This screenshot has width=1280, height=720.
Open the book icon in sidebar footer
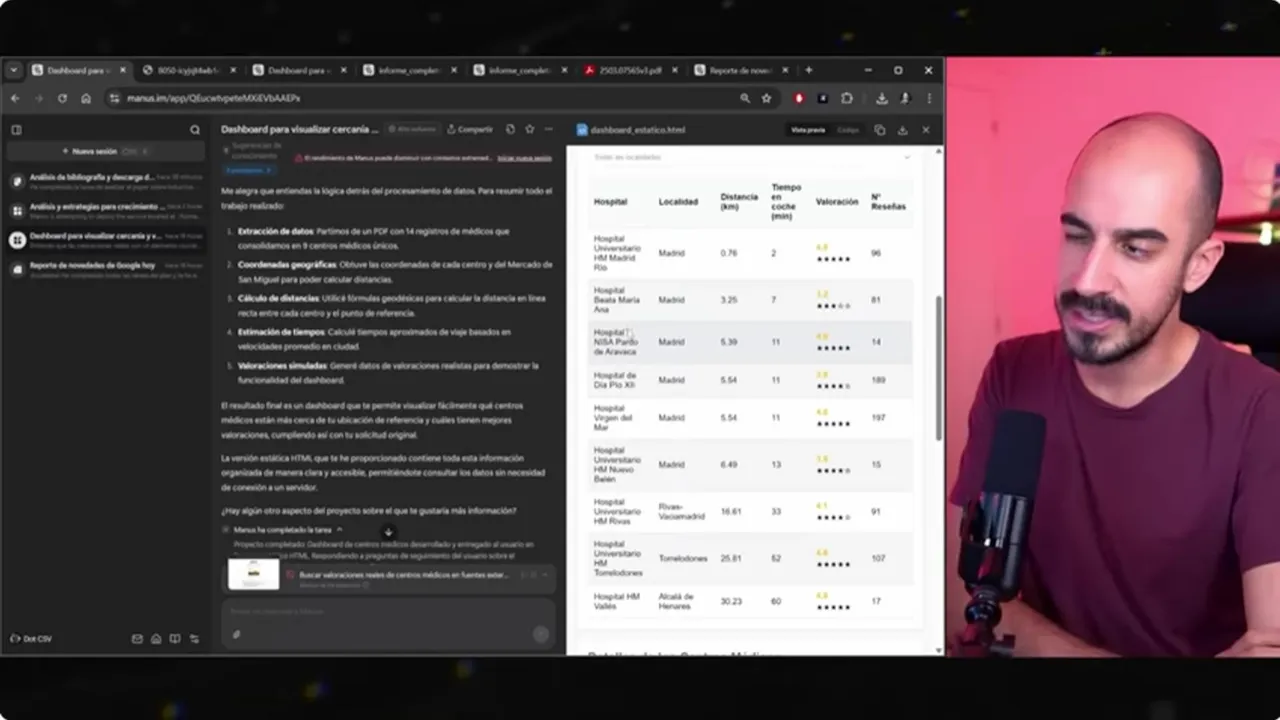[x=175, y=639]
